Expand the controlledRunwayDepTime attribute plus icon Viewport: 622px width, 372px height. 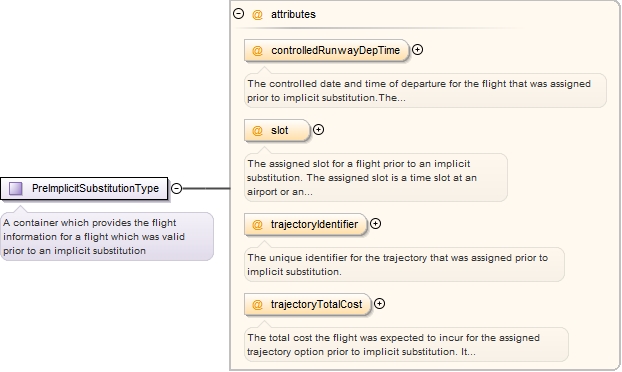417,50
